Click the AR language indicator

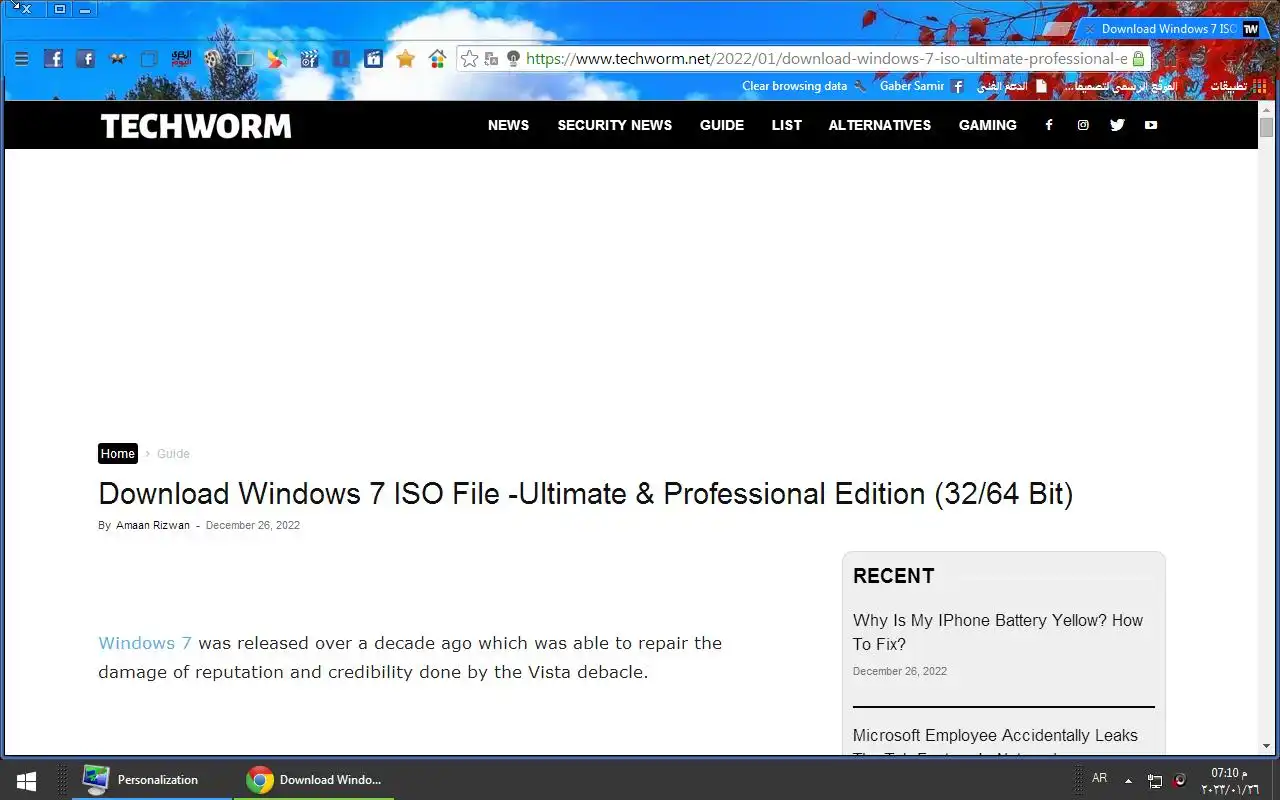(x=1100, y=779)
